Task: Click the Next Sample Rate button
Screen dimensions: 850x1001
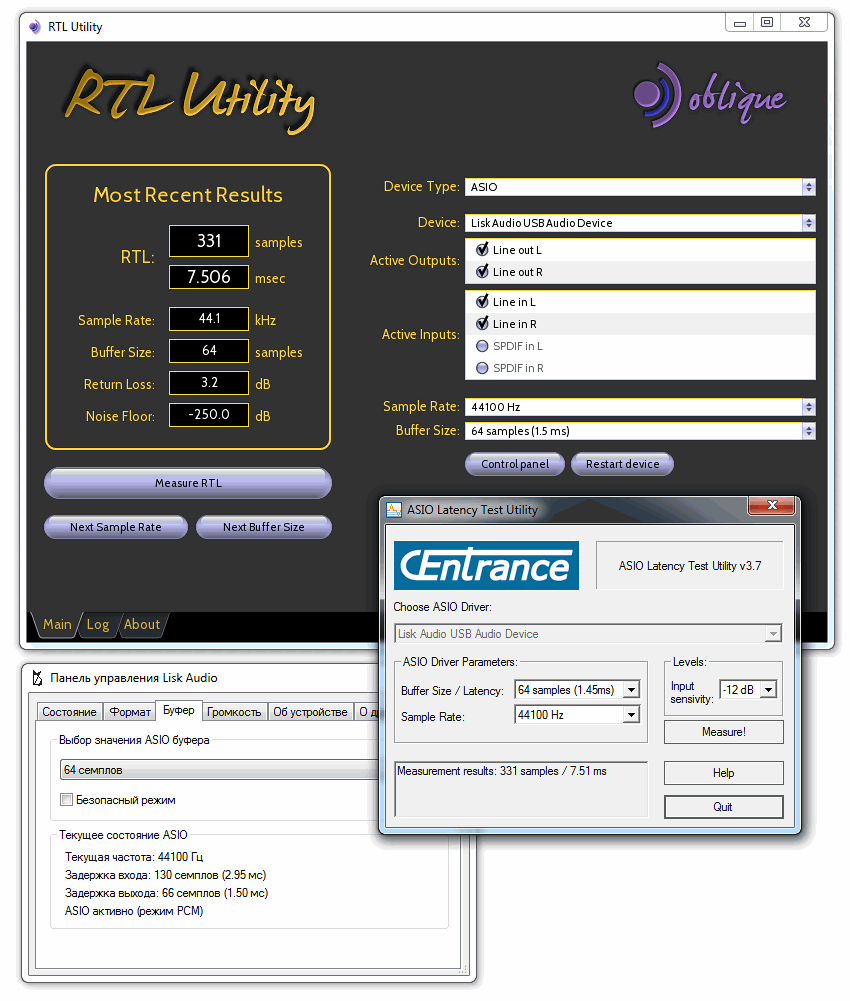Action: (116, 527)
